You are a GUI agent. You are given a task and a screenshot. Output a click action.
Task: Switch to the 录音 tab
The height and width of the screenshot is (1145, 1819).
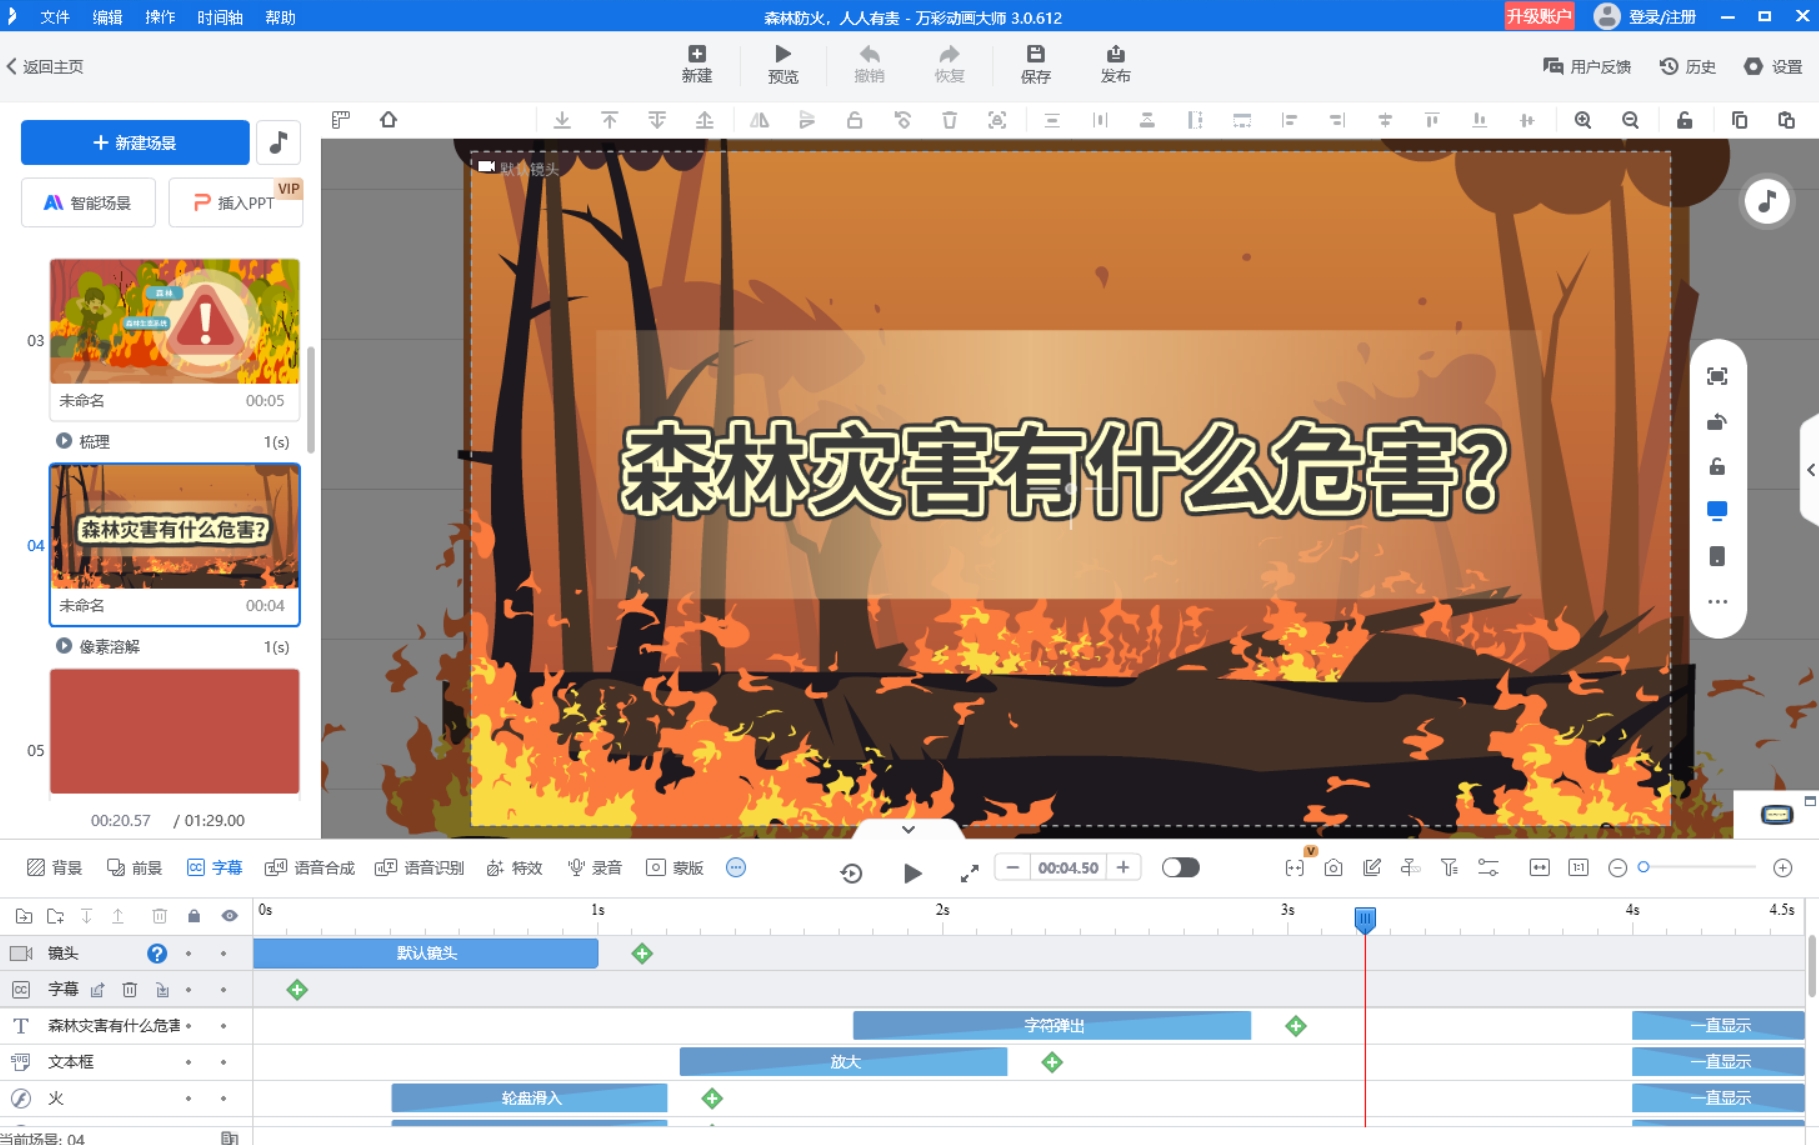click(595, 868)
